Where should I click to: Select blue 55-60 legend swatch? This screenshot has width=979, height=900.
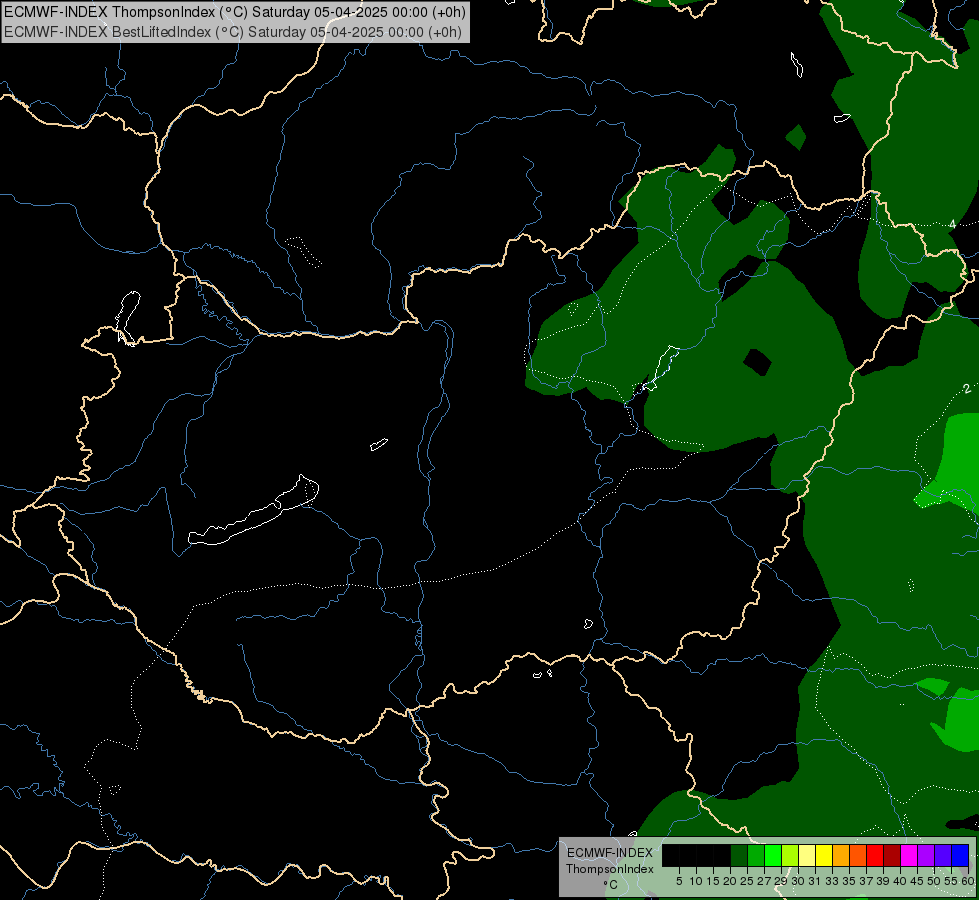coord(960,855)
